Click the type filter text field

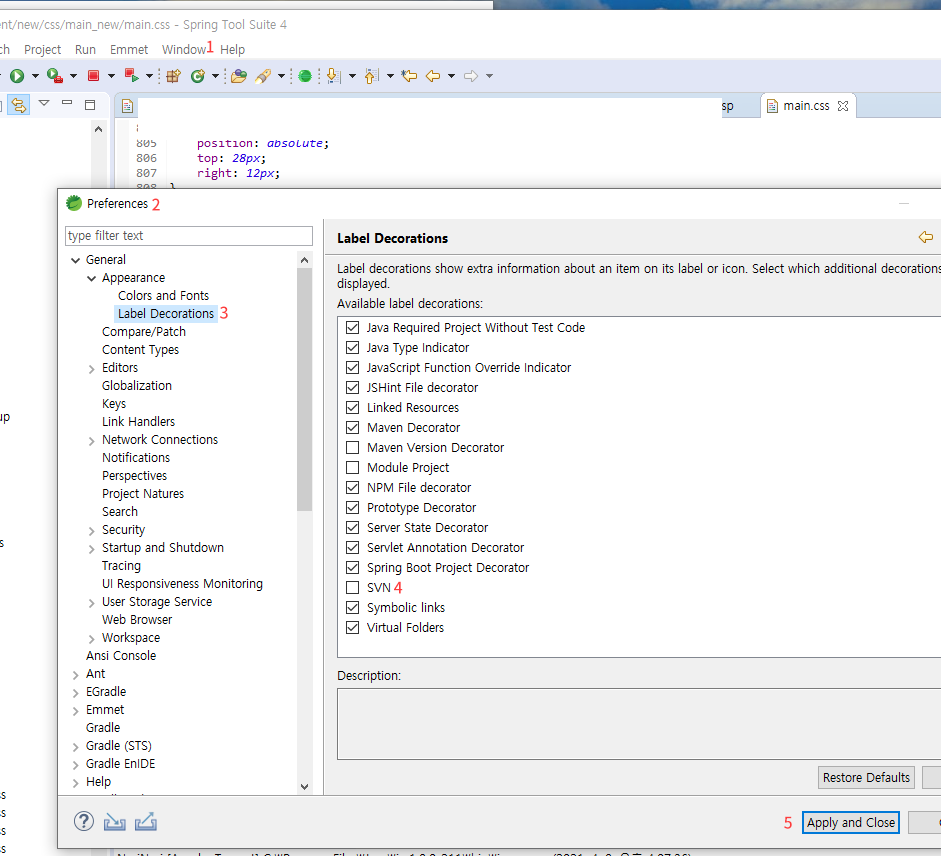(188, 235)
